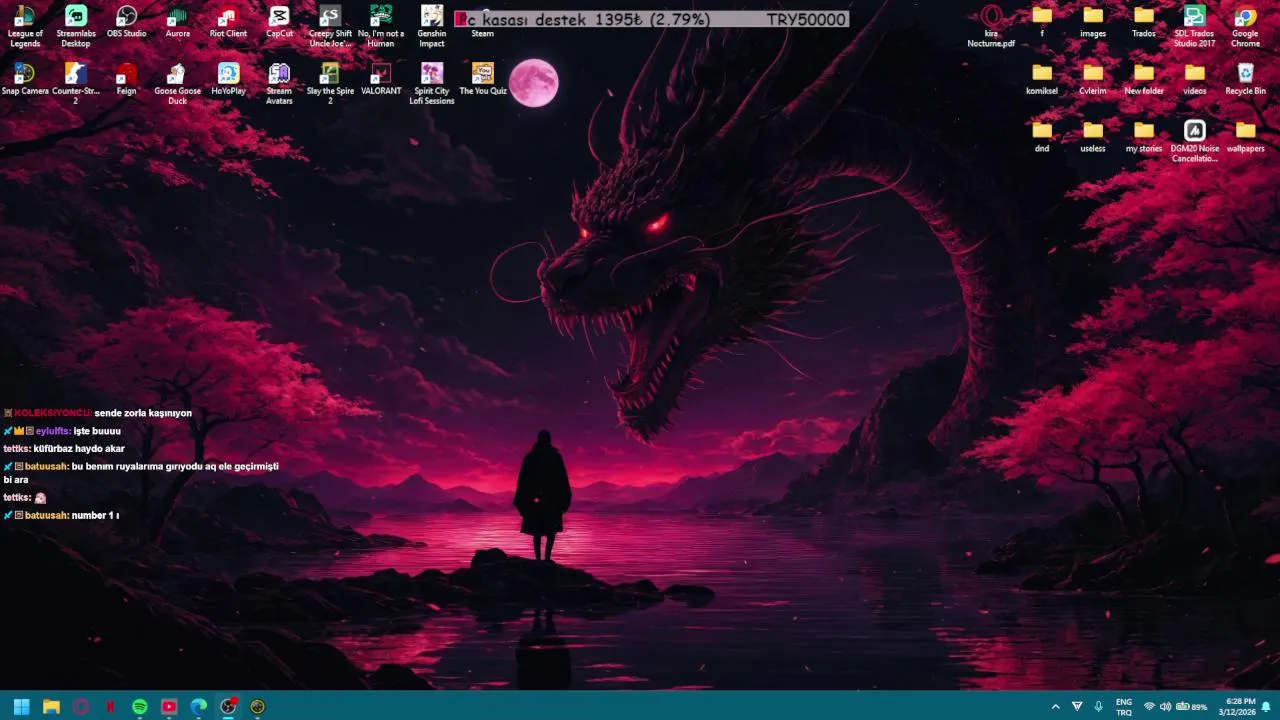This screenshot has height=720, width=1280.
Task: Click the triangle tray icon beside the microphone
Action: (1077, 707)
